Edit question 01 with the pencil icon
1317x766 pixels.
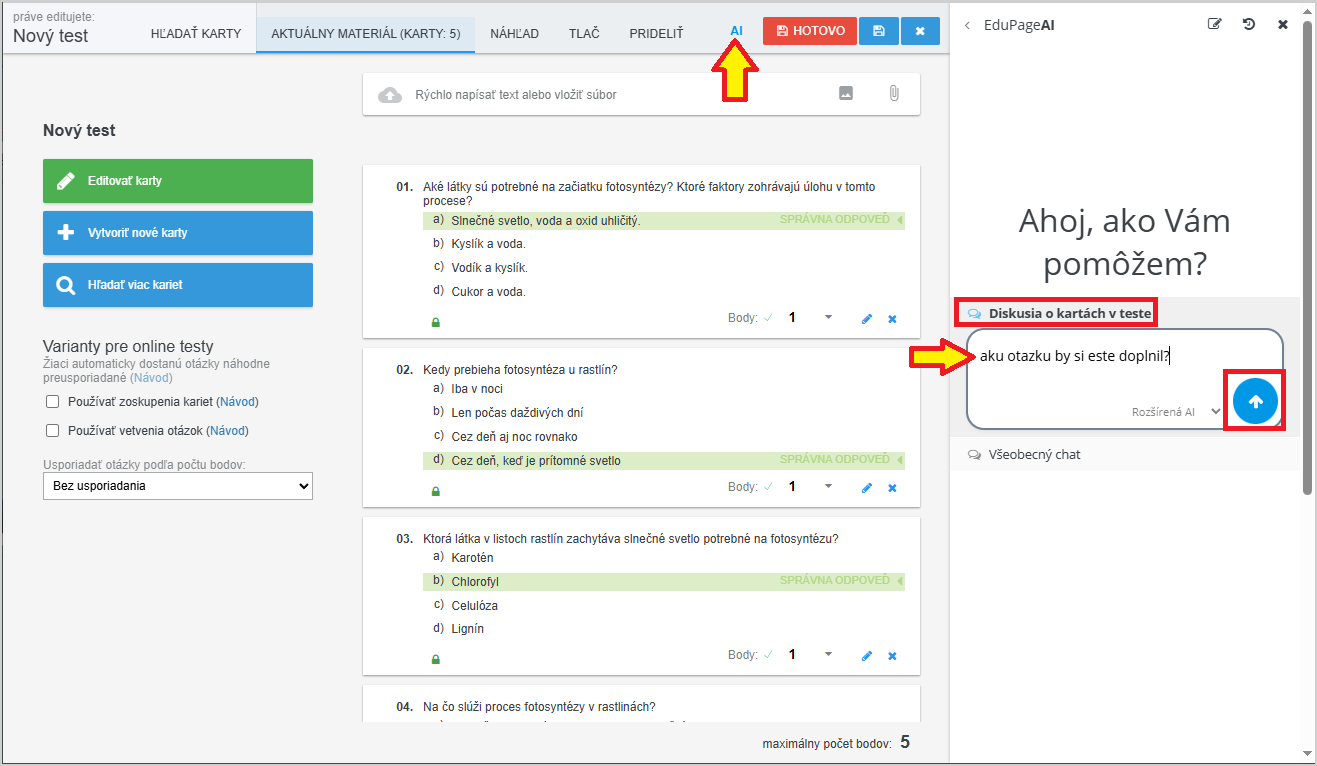pyautogui.click(x=867, y=319)
